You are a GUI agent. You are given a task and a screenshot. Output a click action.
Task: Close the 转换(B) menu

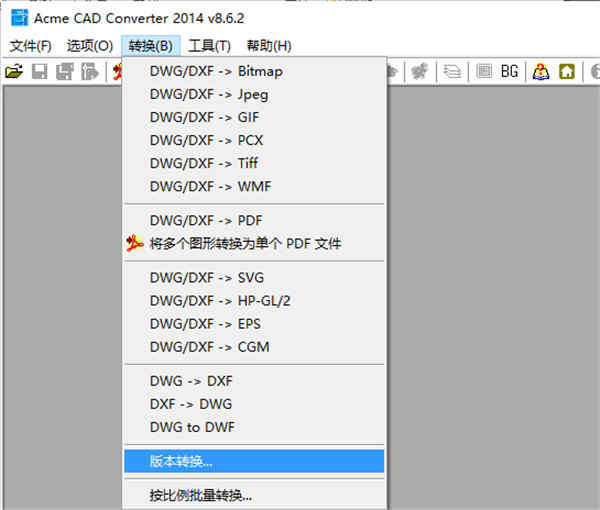click(150, 46)
